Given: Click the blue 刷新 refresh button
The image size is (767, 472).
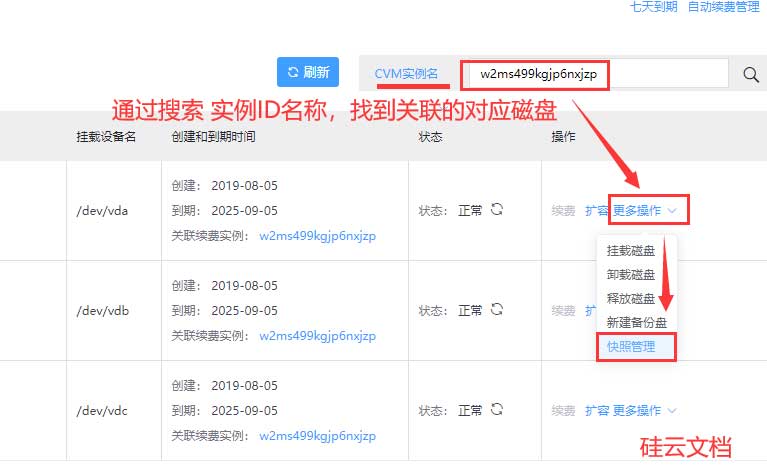Looking at the screenshot, I should [x=308, y=72].
